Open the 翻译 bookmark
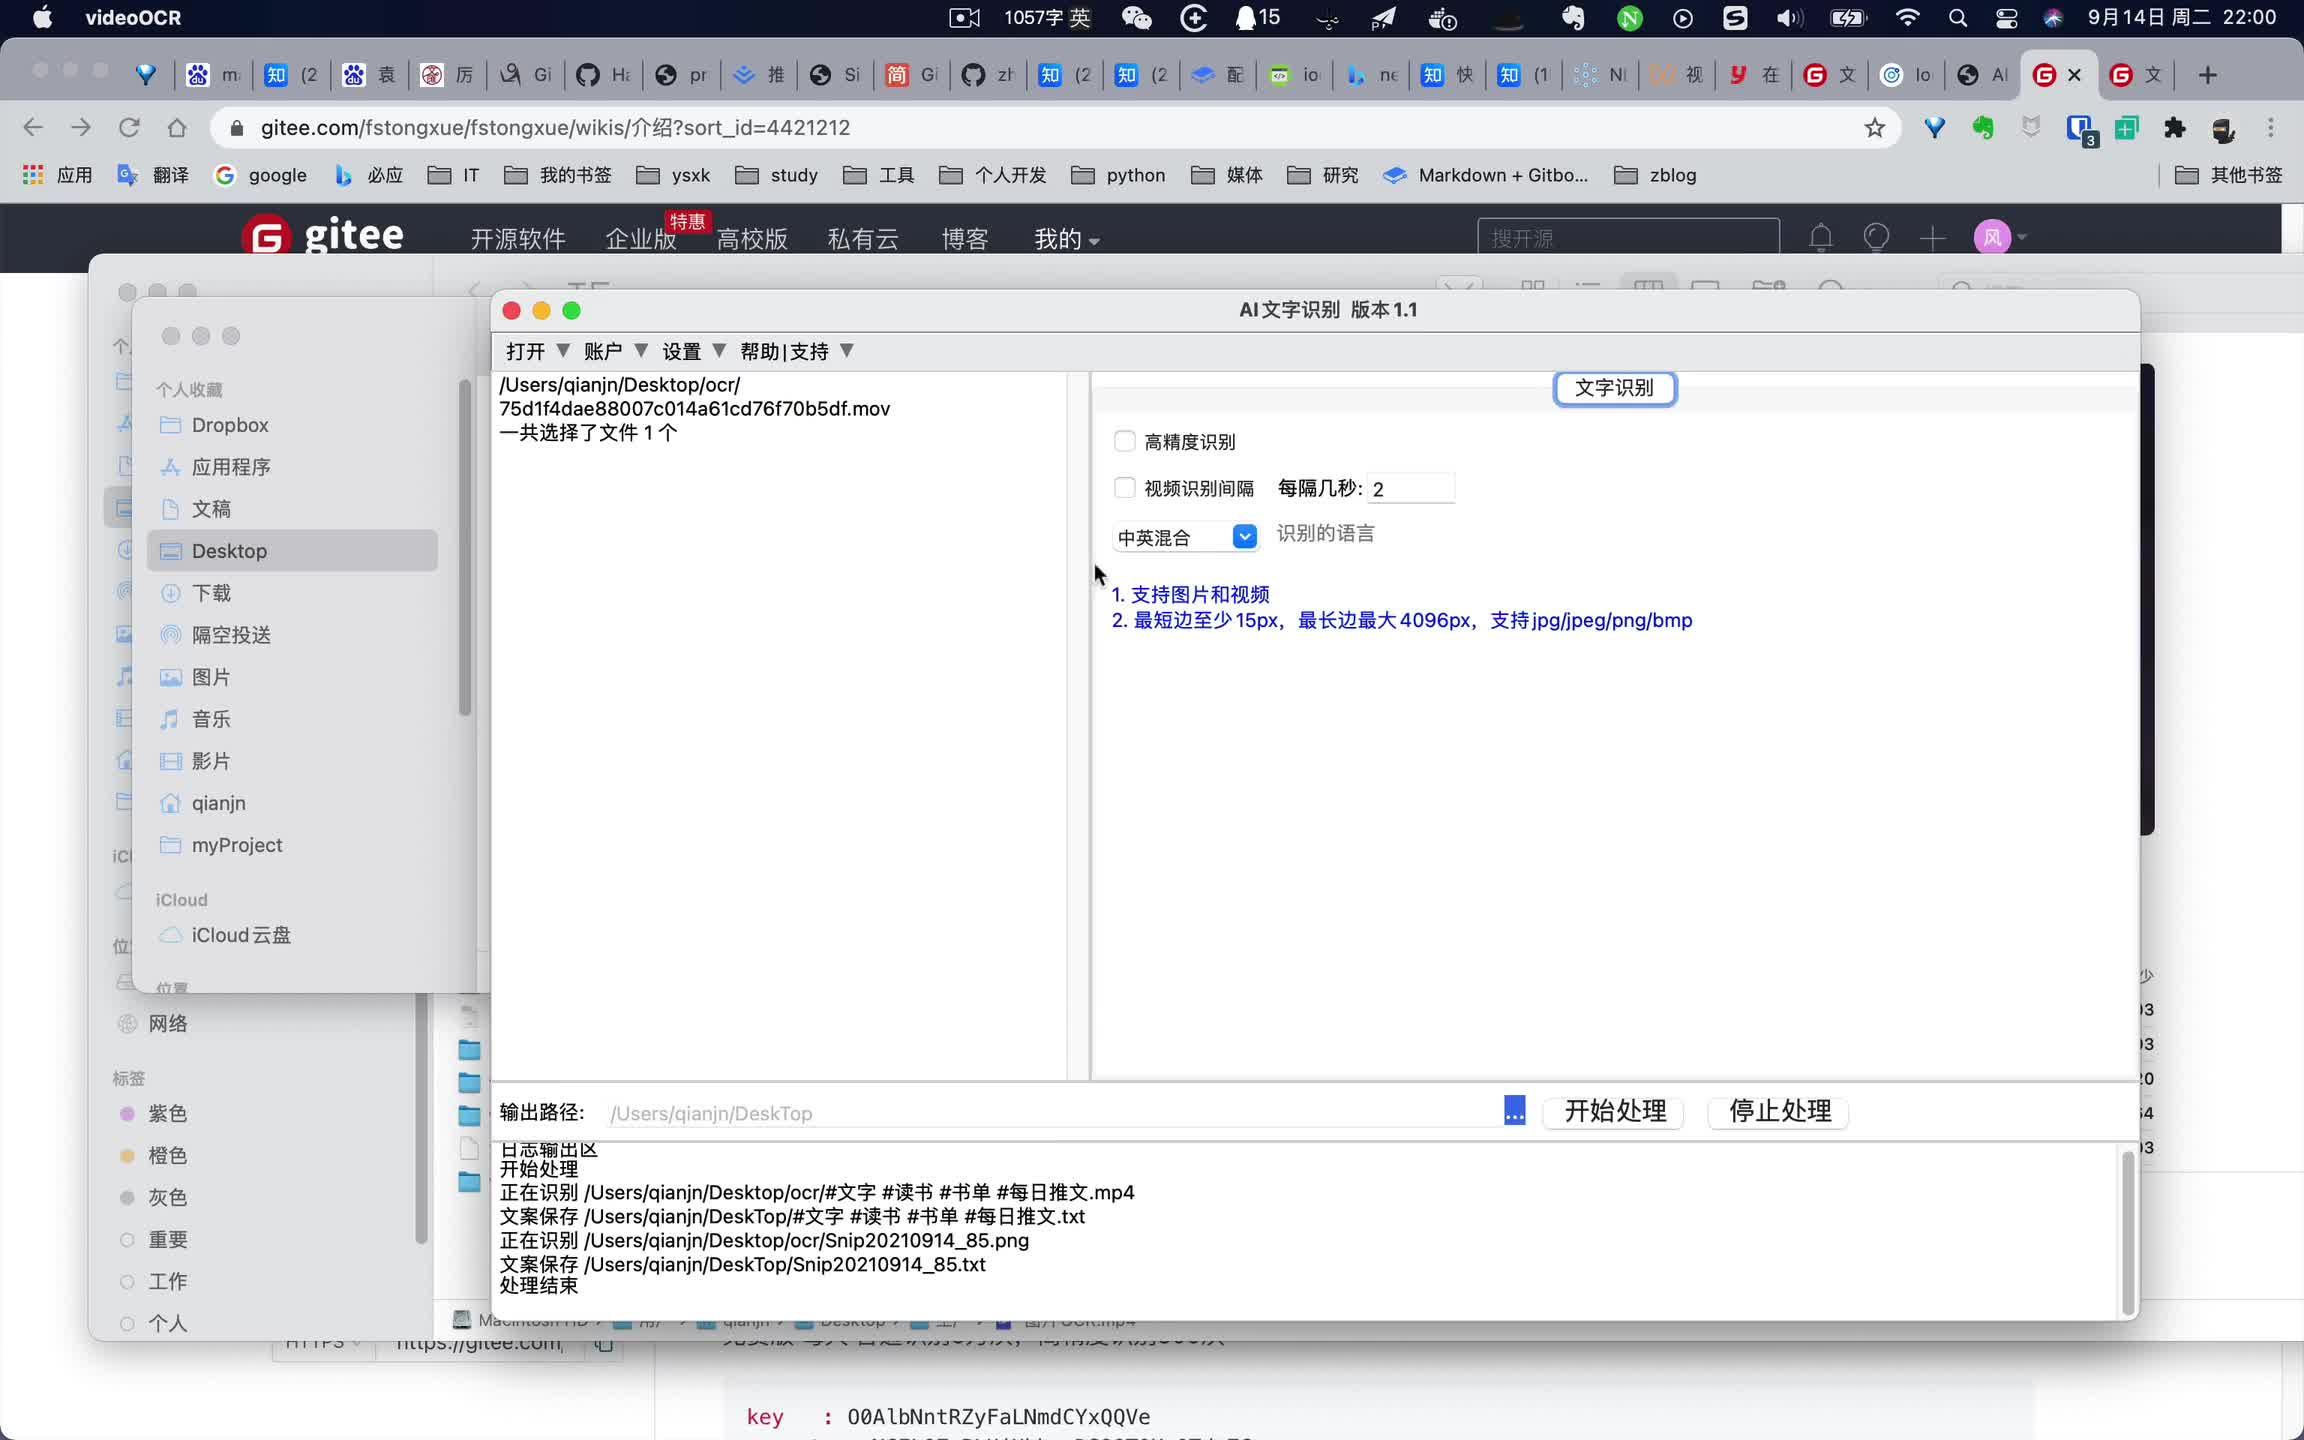The image size is (2304, 1440). coord(152,175)
